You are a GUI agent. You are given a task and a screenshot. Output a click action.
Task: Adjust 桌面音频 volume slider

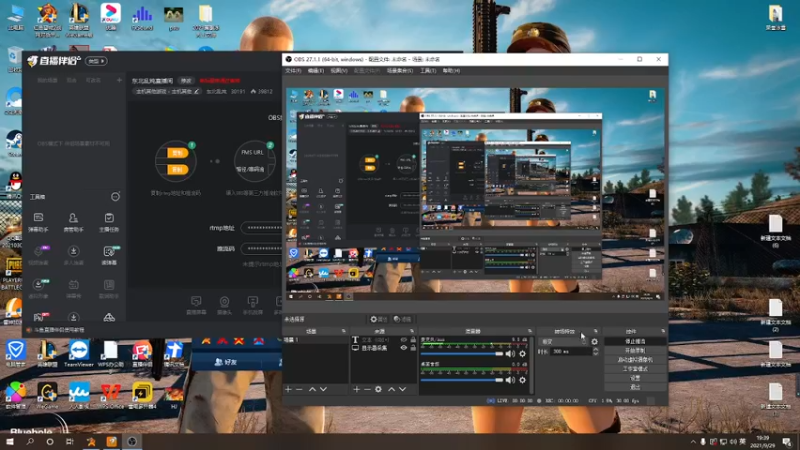462,380
